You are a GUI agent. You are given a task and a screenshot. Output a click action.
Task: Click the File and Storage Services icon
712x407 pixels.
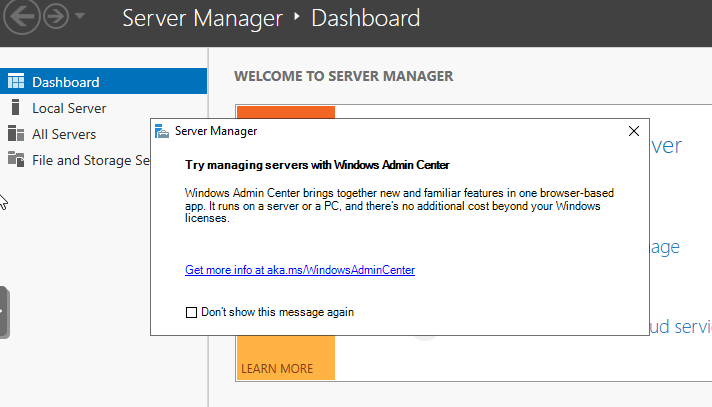pyautogui.click(x=16, y=159)
